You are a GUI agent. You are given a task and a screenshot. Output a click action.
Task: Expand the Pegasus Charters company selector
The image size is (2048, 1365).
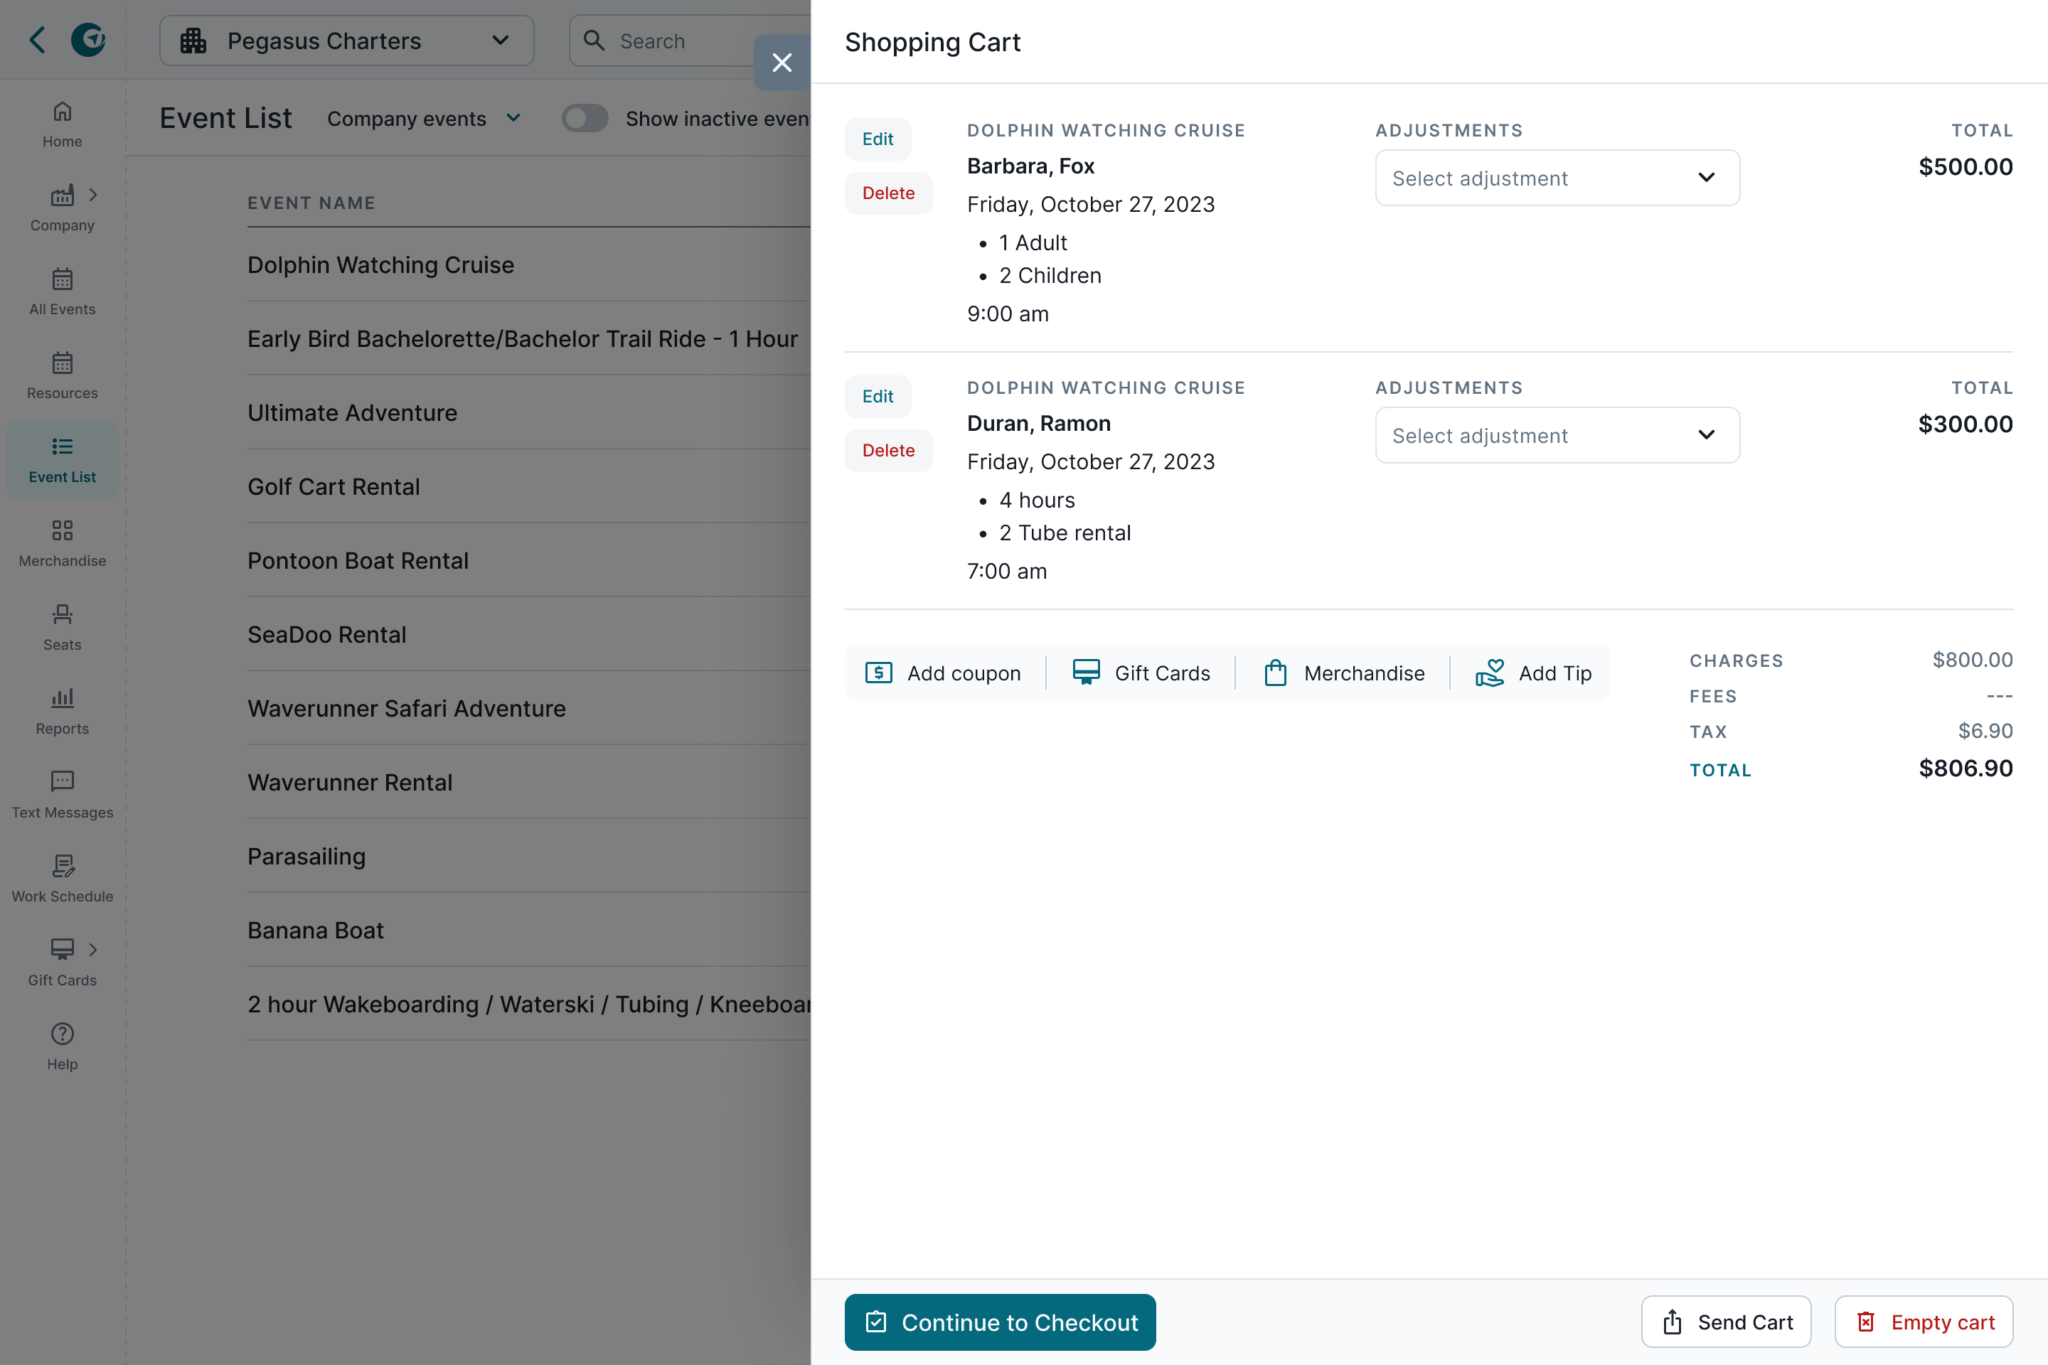(x=346, y=41)
